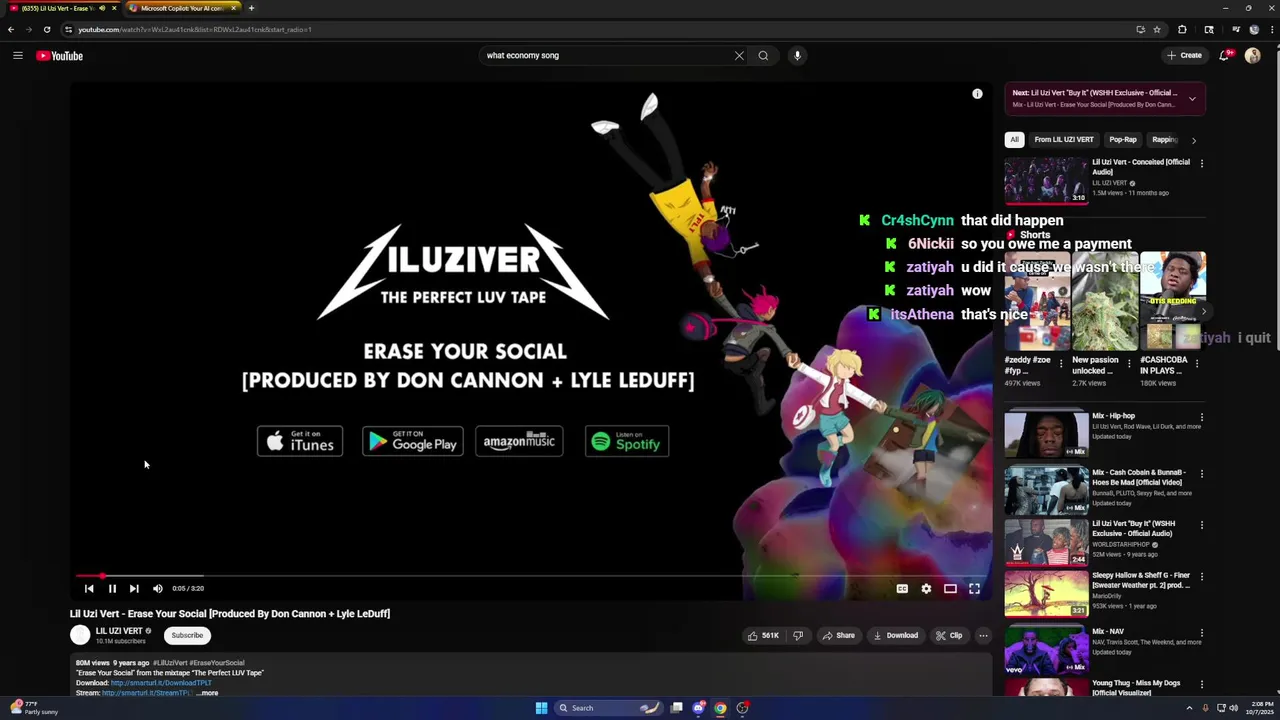Open browser extensions puzzle icon
Image resolution: width=1280 pixels, height=720 pixels.
[x=1182, y=30]
